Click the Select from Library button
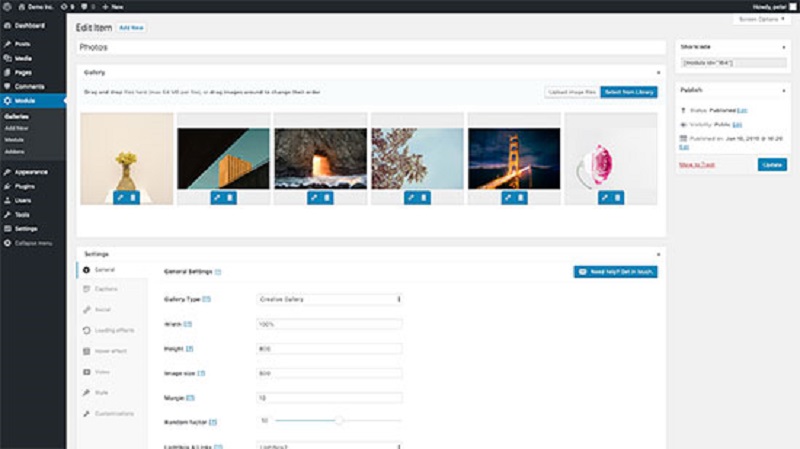The height and width of the screenshot is (449, 800). (x=629, y=92)
